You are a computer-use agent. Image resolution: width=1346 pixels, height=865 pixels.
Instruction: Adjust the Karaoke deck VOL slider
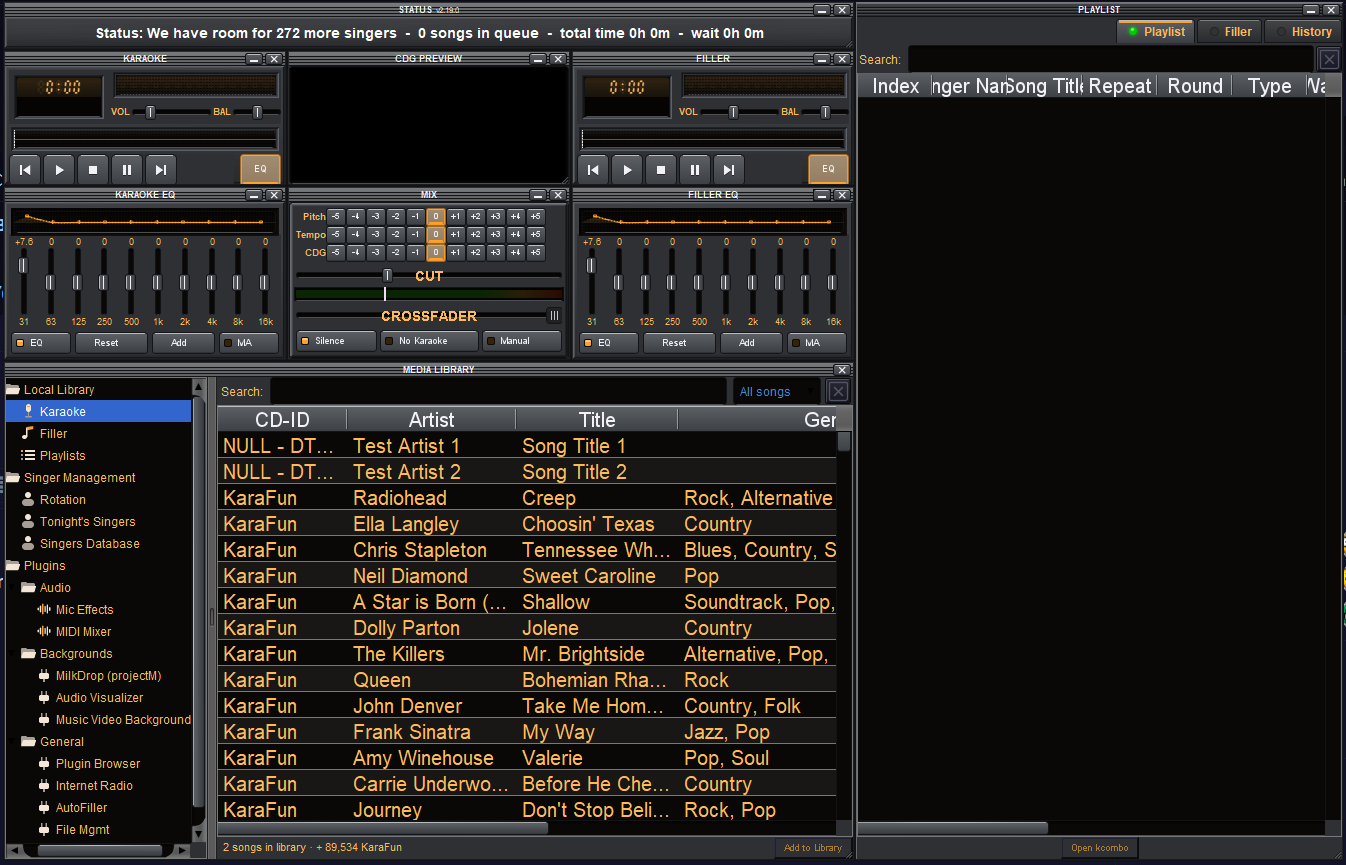(x=151, y=112)
